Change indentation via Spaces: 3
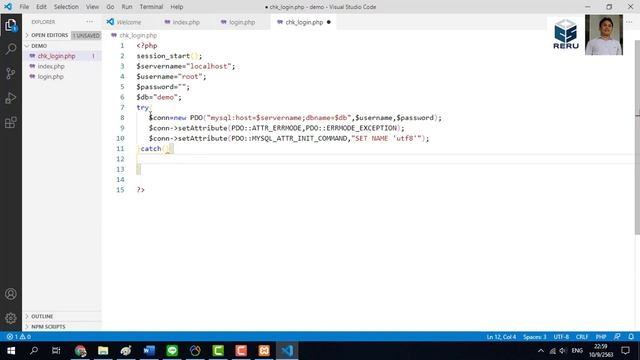Viewport: 640px width, 360px height. [534, 337]
